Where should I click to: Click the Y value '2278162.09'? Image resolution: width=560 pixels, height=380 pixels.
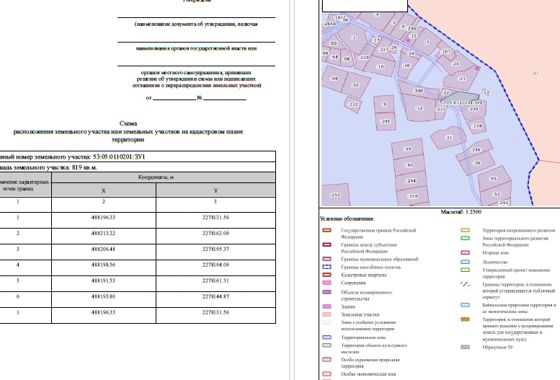pyautogui.click(x=216, y=233)
